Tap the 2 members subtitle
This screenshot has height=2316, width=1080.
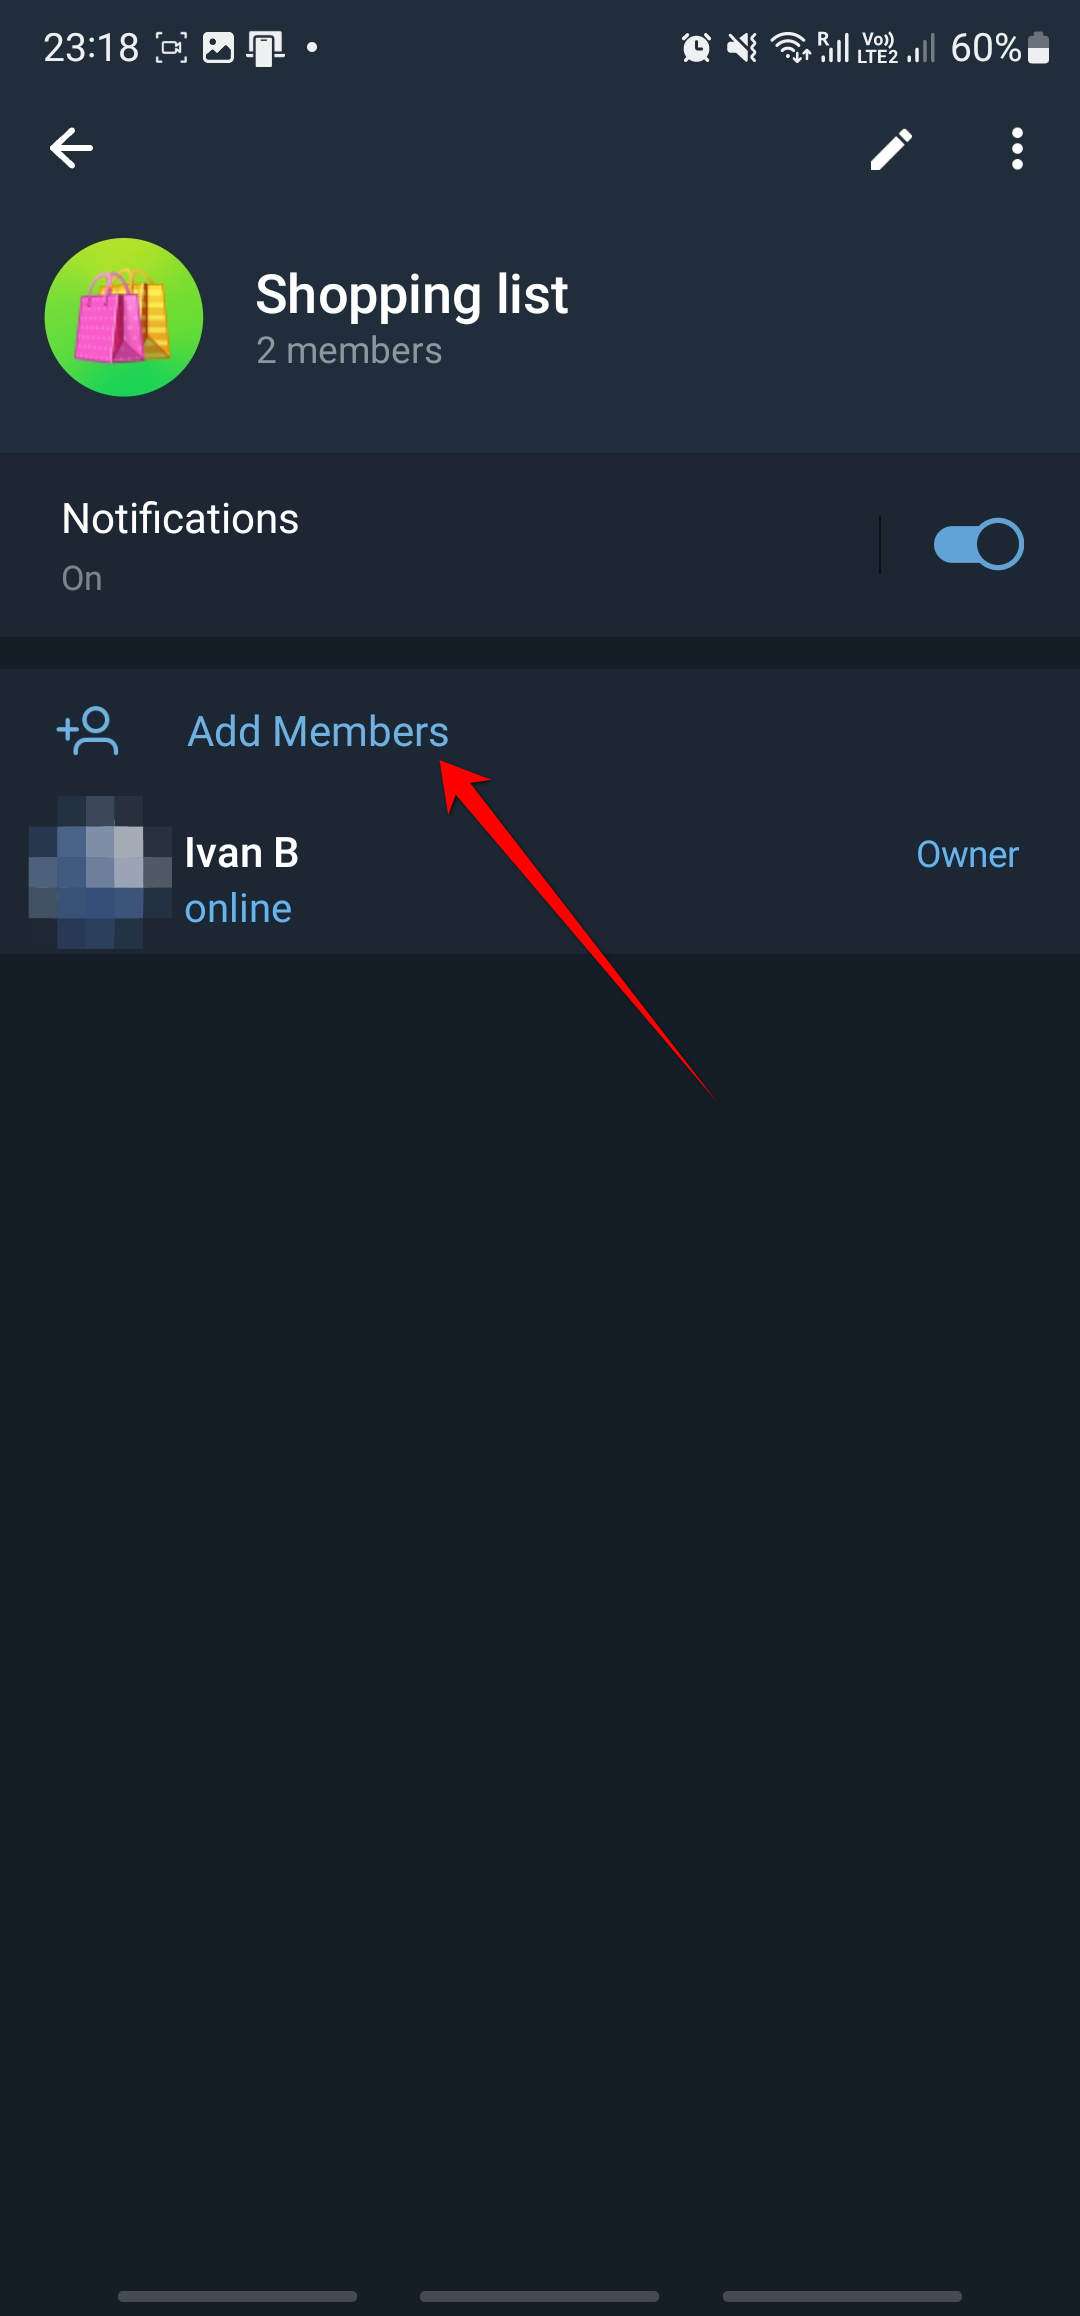349,351
